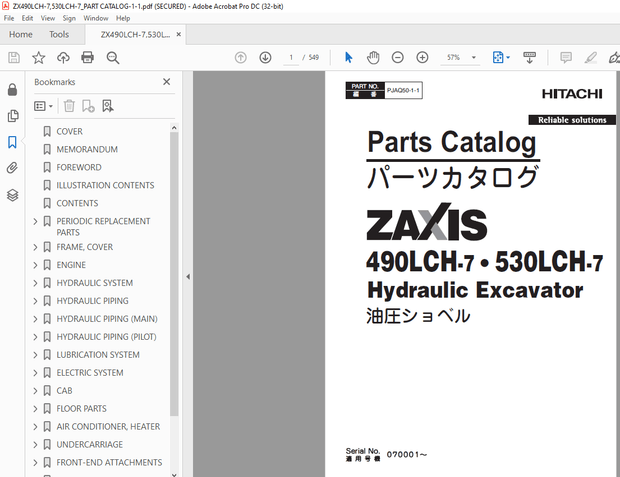The width and height of the screenshot is (620, 477).
Task: Expand CAB bookmark arrow
Action: click(35, 391)
